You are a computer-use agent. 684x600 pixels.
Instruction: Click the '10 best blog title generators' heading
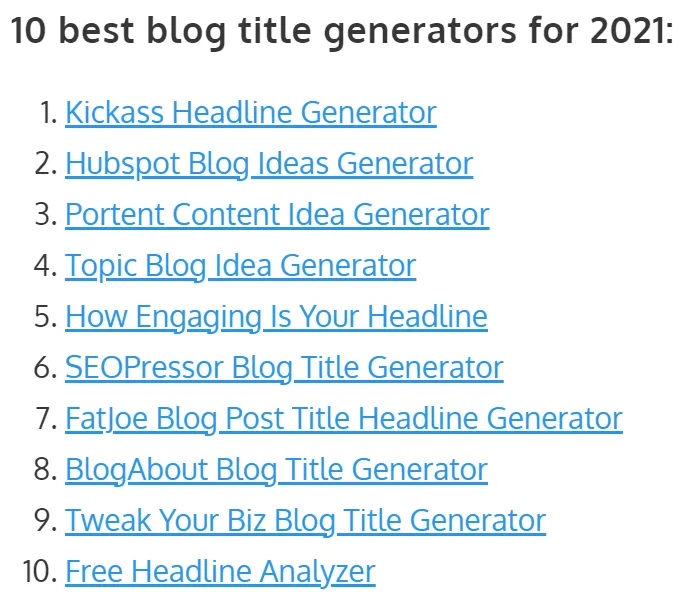(341, 32)
